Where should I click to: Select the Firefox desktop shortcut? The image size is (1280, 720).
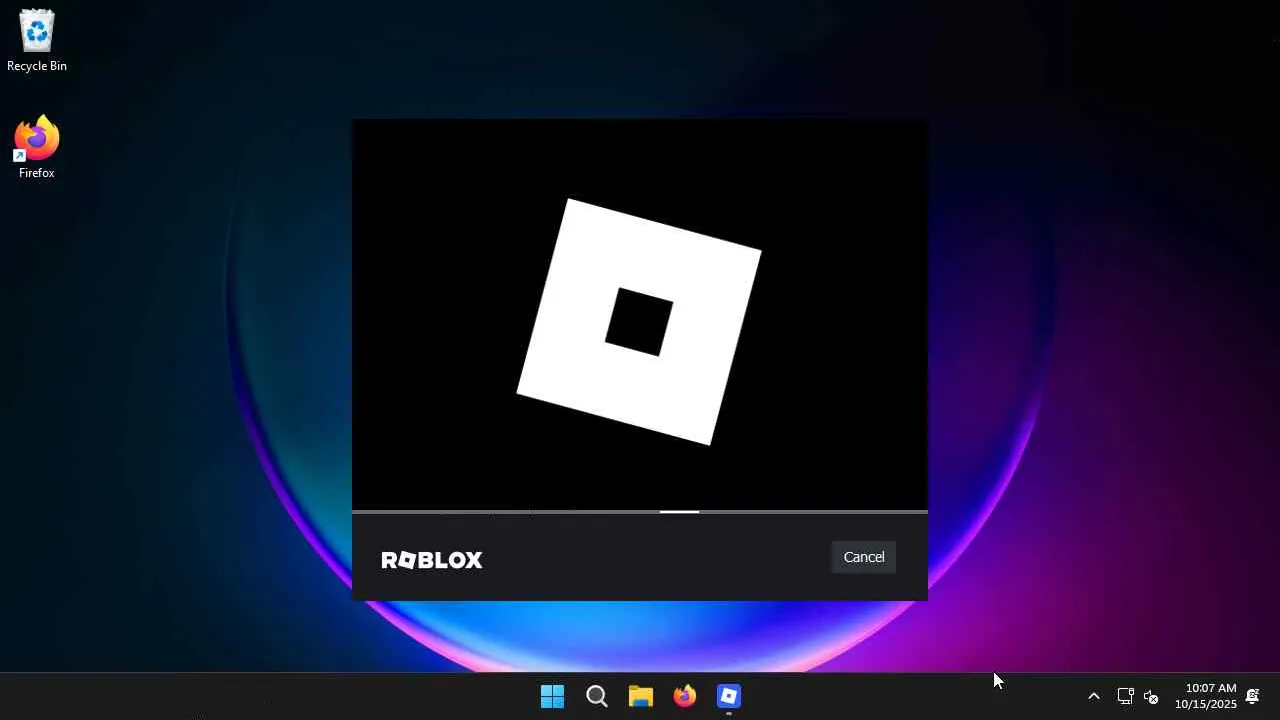point(37,149)
